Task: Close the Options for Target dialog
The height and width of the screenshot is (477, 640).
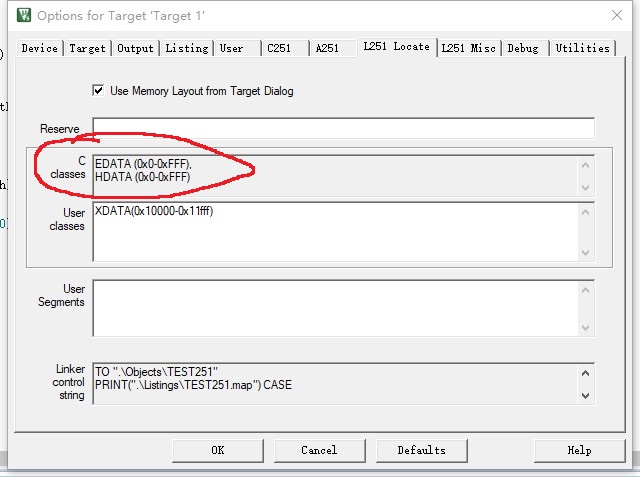Action: [612, 15]
